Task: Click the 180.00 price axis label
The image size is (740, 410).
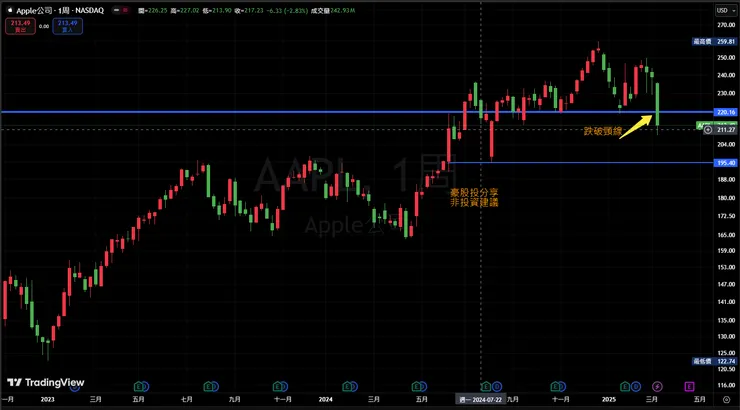Action: 726,198
